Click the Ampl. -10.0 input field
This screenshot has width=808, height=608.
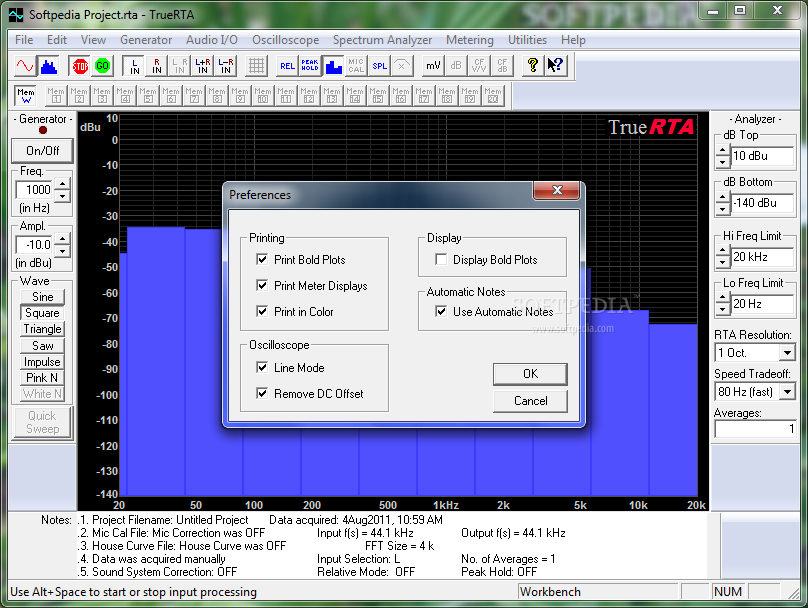coord(36,245)
